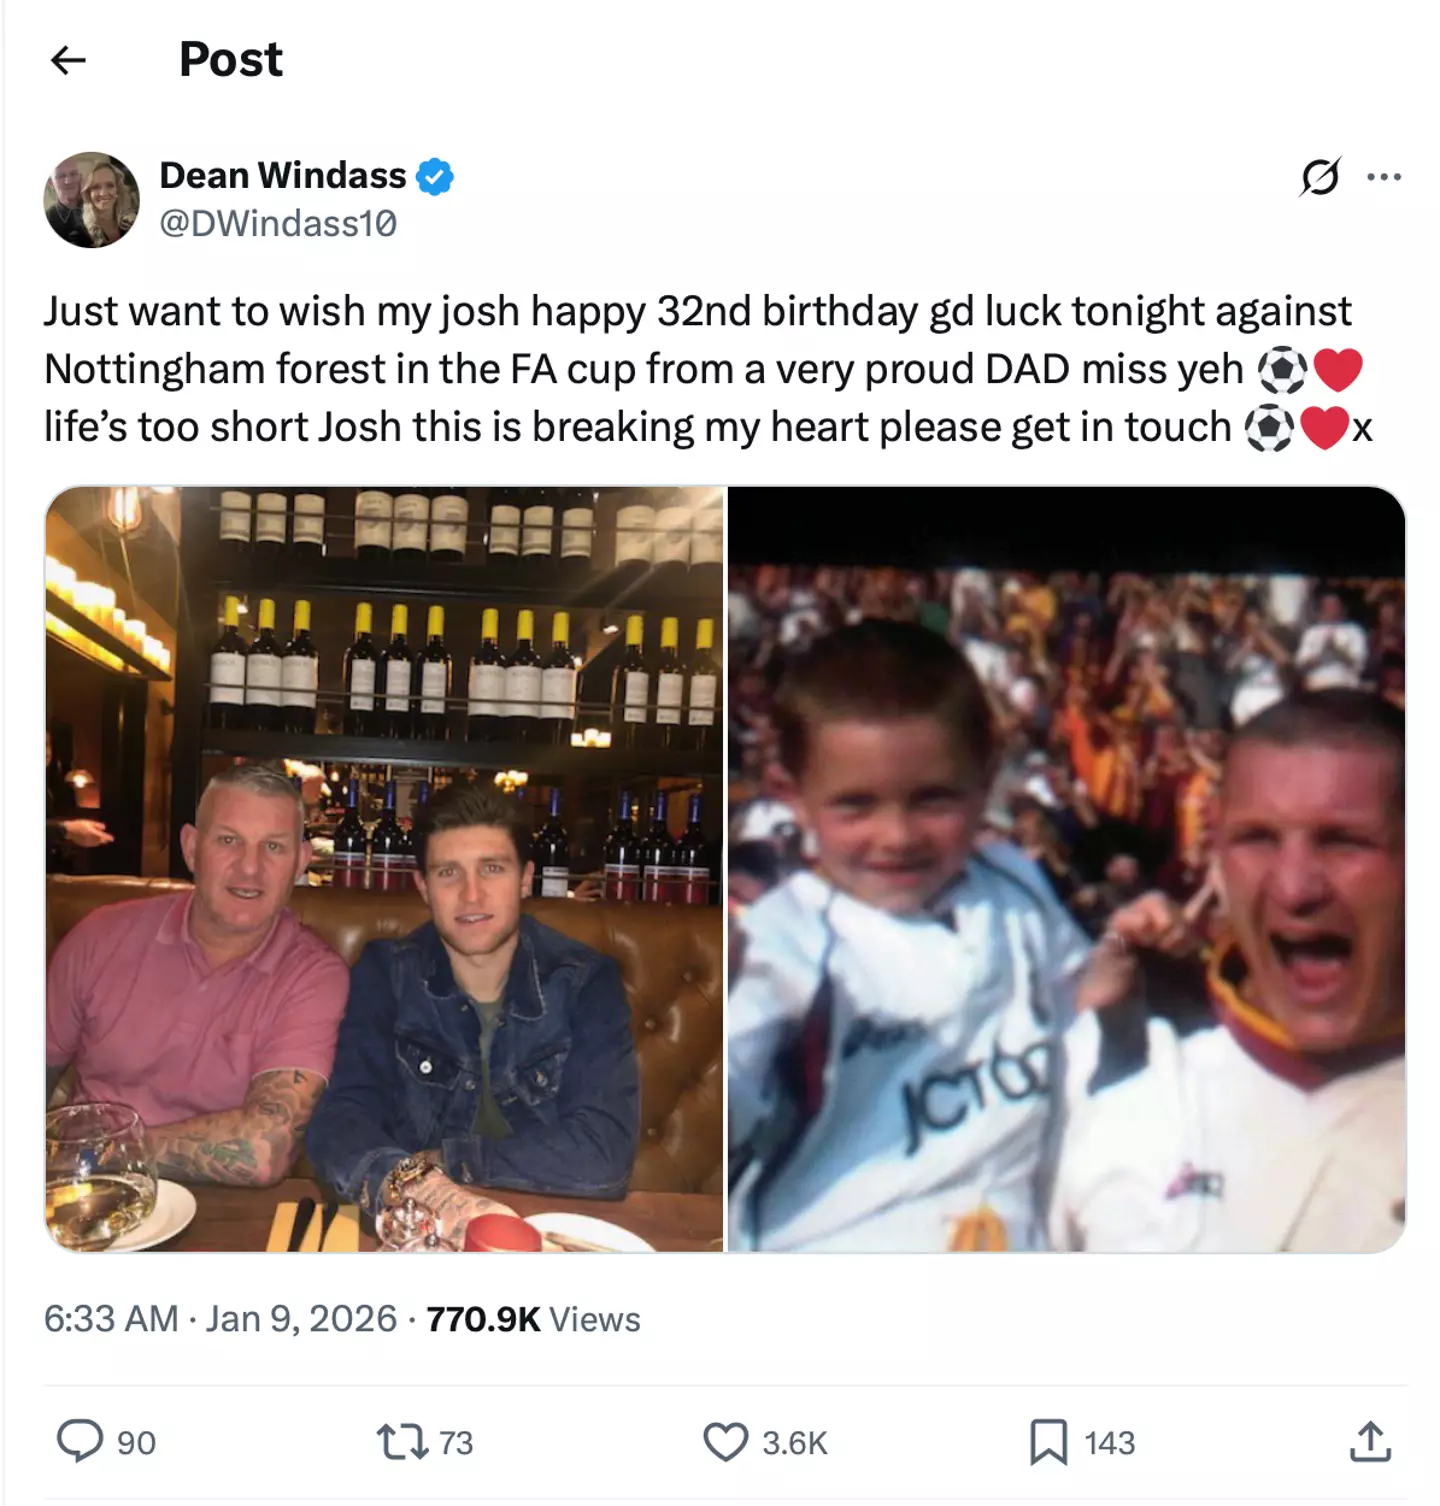The width and height of the screenshot is (1440, 1506).
Task: Click the 770.9K Views count
Action: click(533, 1319)
